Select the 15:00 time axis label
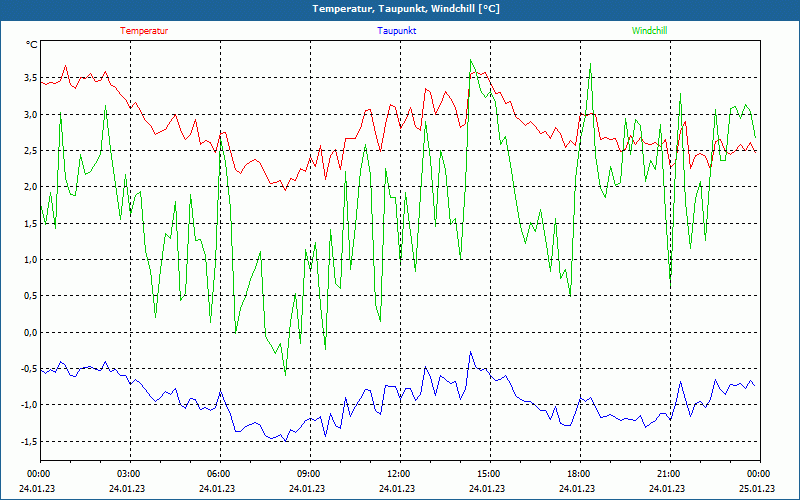This screenshot has height=500, width=800. pyautogui.click(x=488, y=474)
